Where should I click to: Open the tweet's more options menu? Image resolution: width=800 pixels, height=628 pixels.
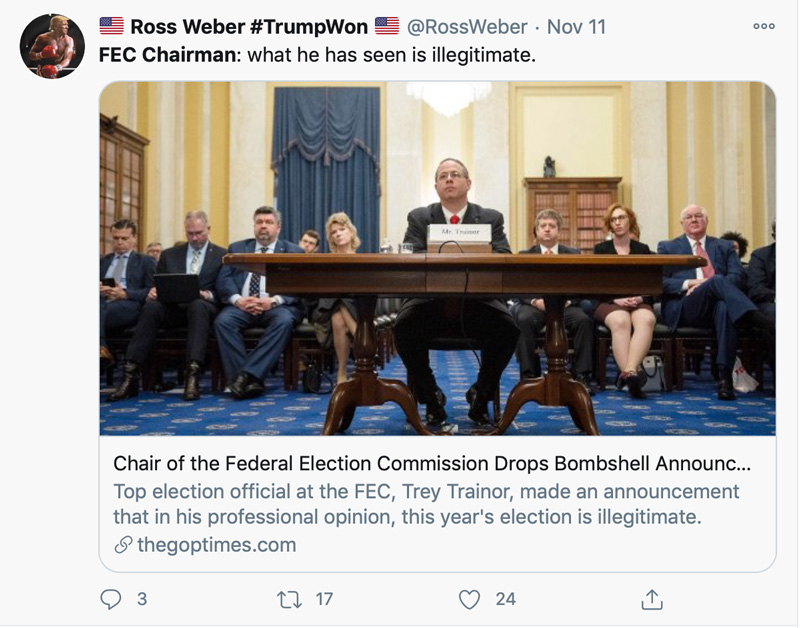pos(763,27)
